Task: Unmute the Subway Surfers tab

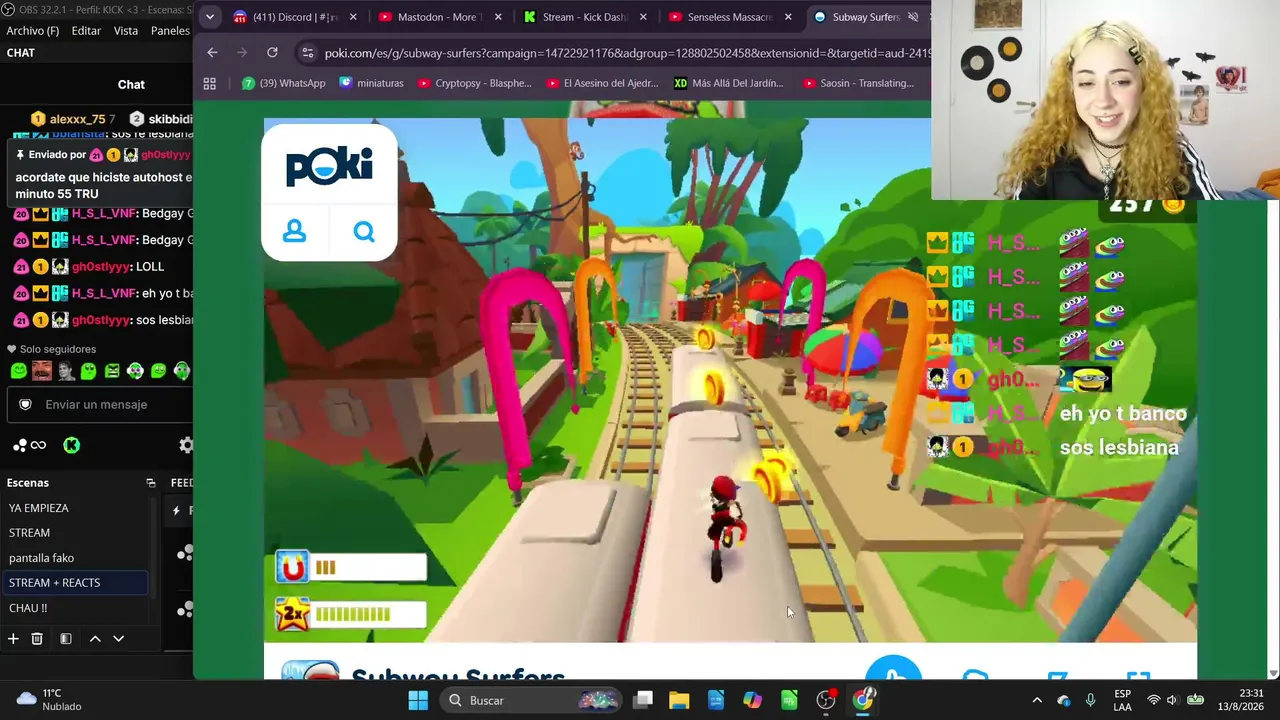Action: pyautogui.click(x=913, y=17)
